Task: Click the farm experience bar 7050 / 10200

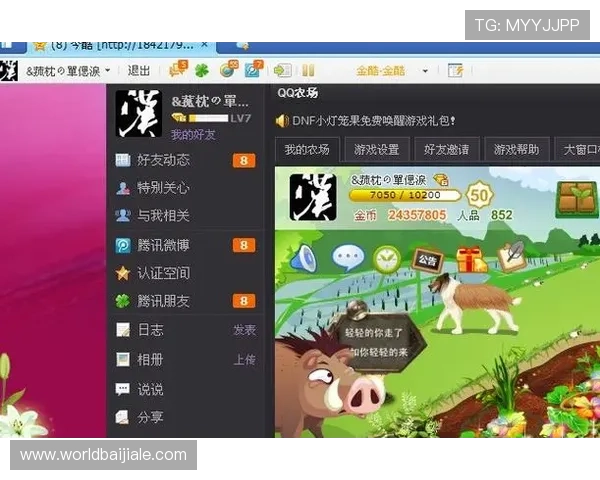Action: [405, 195]
